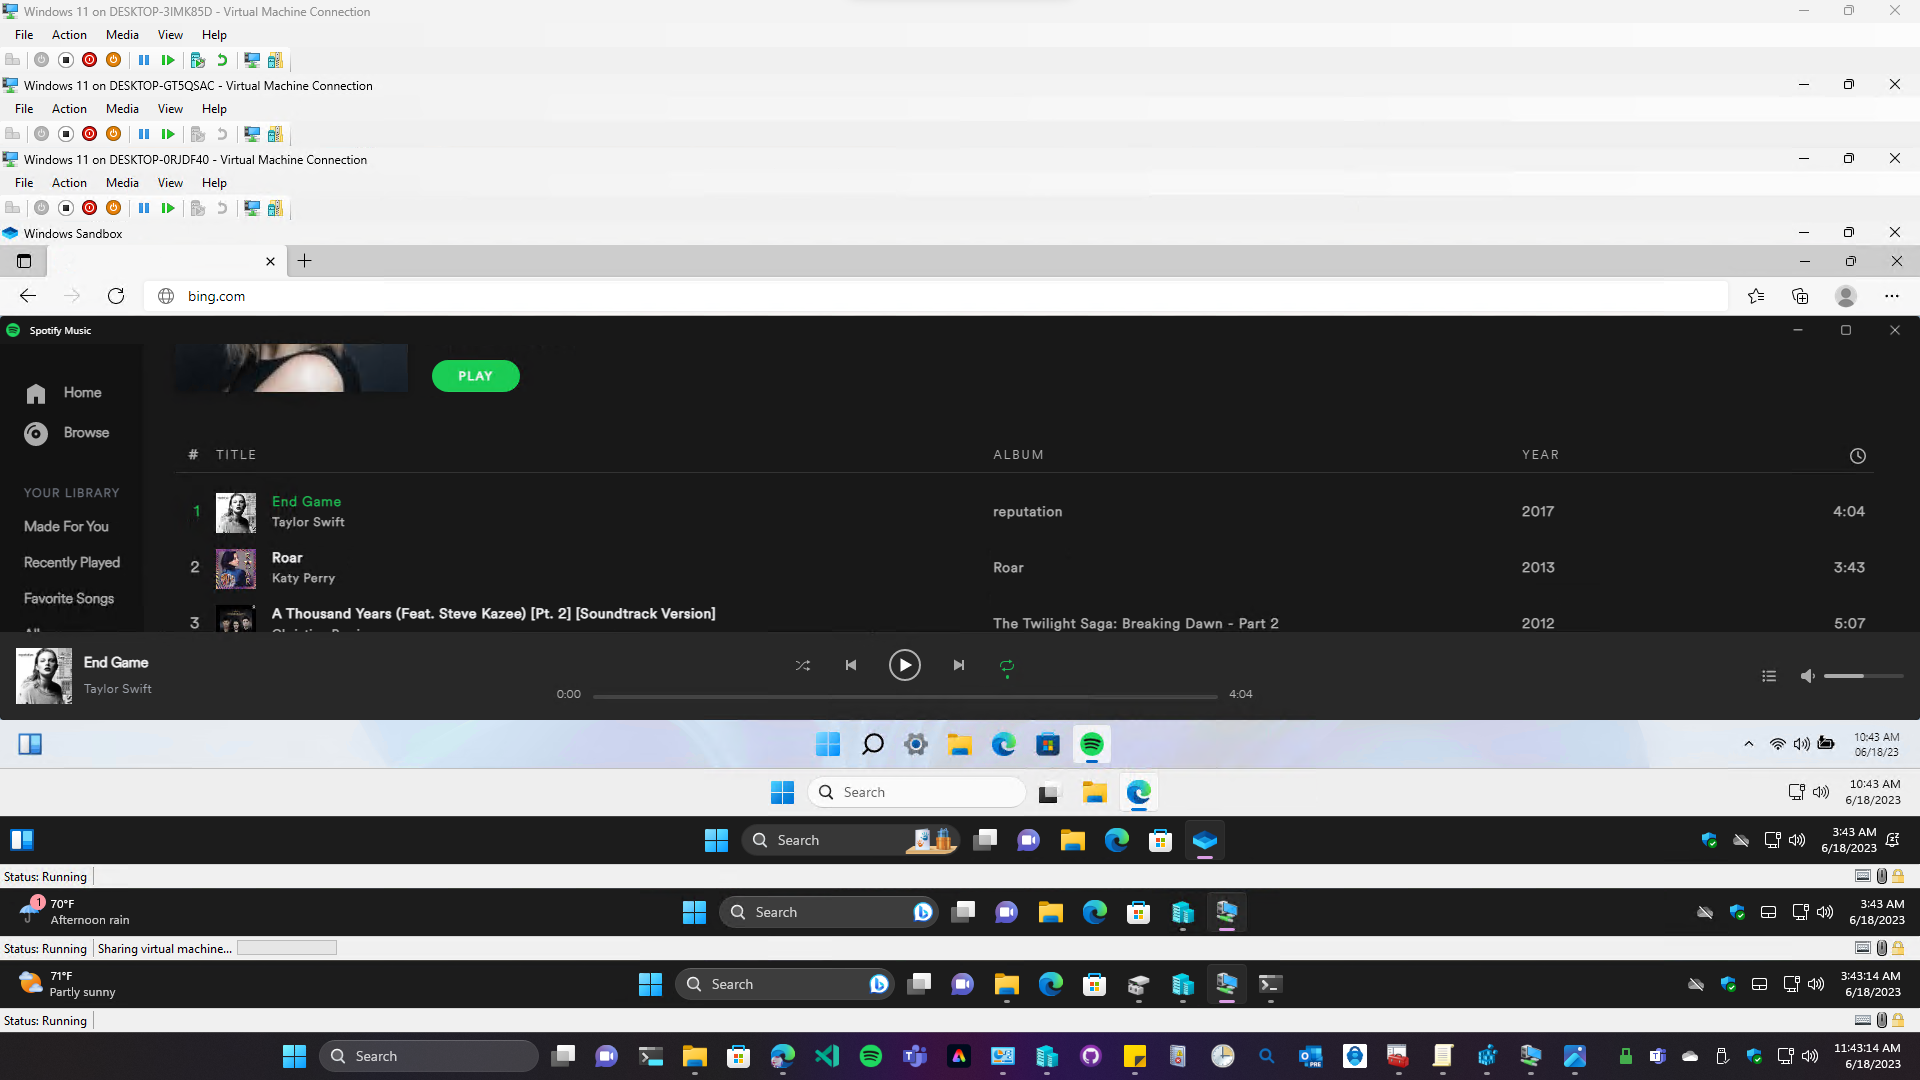
Task: Open Browse in Spotify sidebar
Action: (86, 433)
